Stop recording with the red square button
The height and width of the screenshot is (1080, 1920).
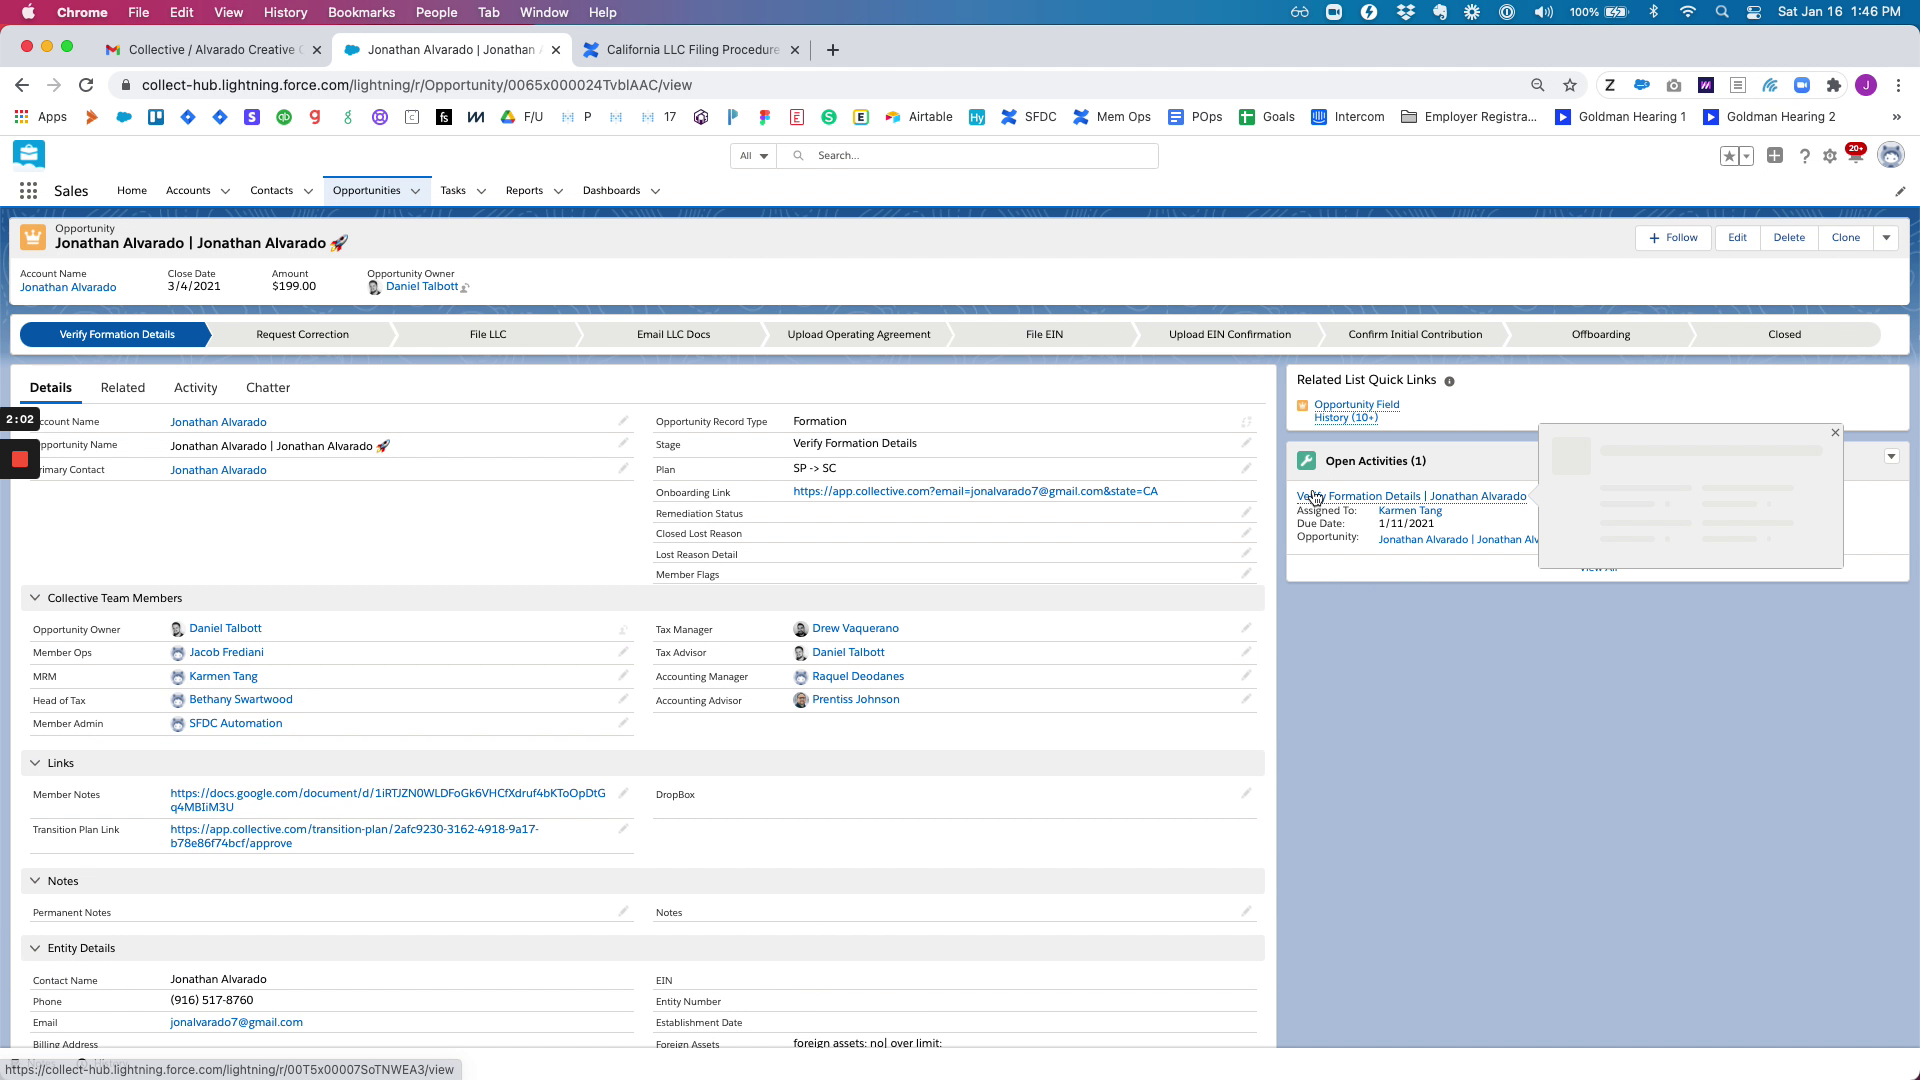[x=19, y=459]
